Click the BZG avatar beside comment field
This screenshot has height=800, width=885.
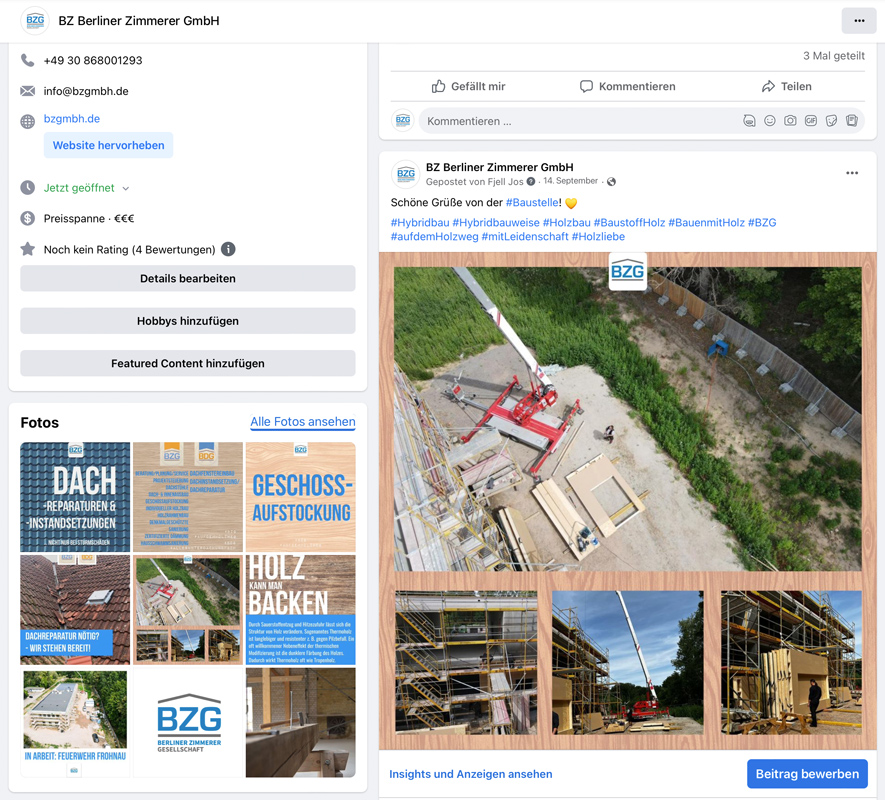tap(403, 120)
